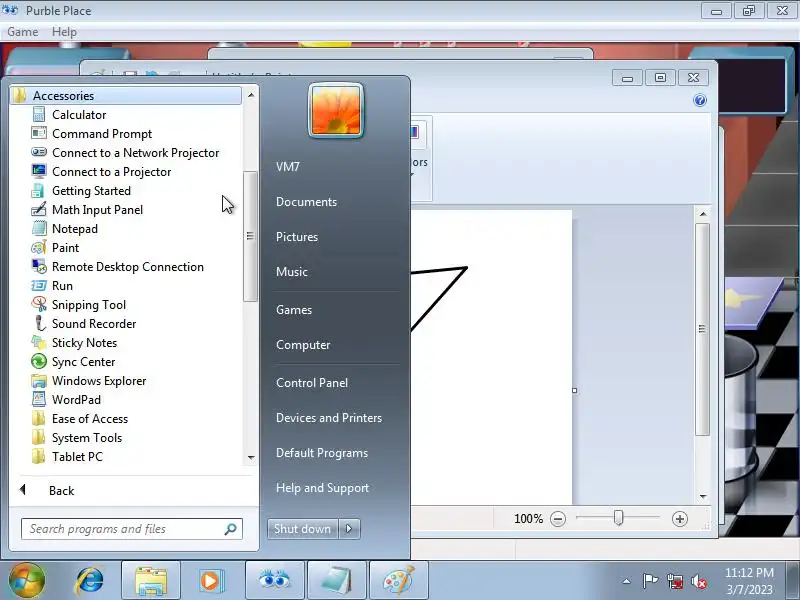Launch WordPad
The width and height of the screenshot is (800, 600).
(76, 400)
